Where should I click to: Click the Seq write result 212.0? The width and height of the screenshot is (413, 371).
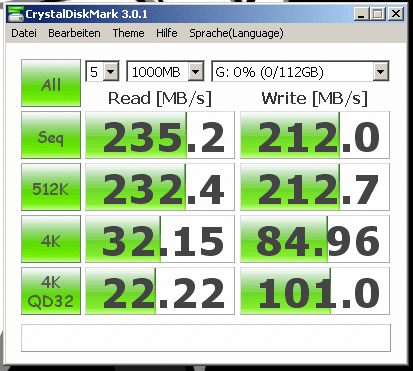pyautogui.click(x=315, y=135)
